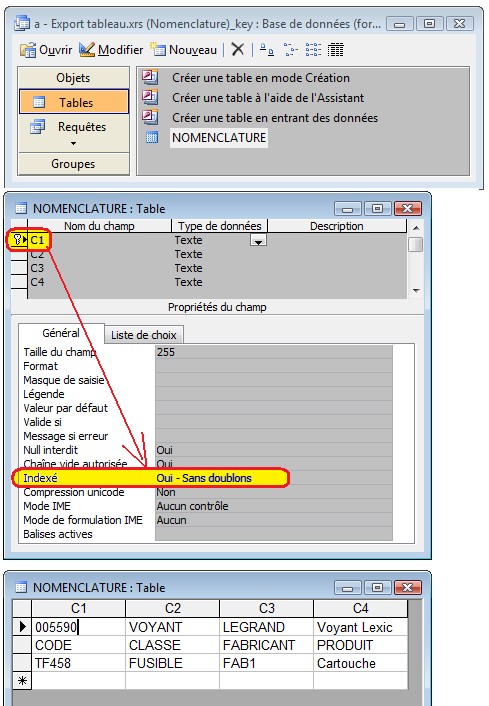Click Indexé value Oui - Sans doublons
The image size is (489, 706).
click(x=204, y=478)
